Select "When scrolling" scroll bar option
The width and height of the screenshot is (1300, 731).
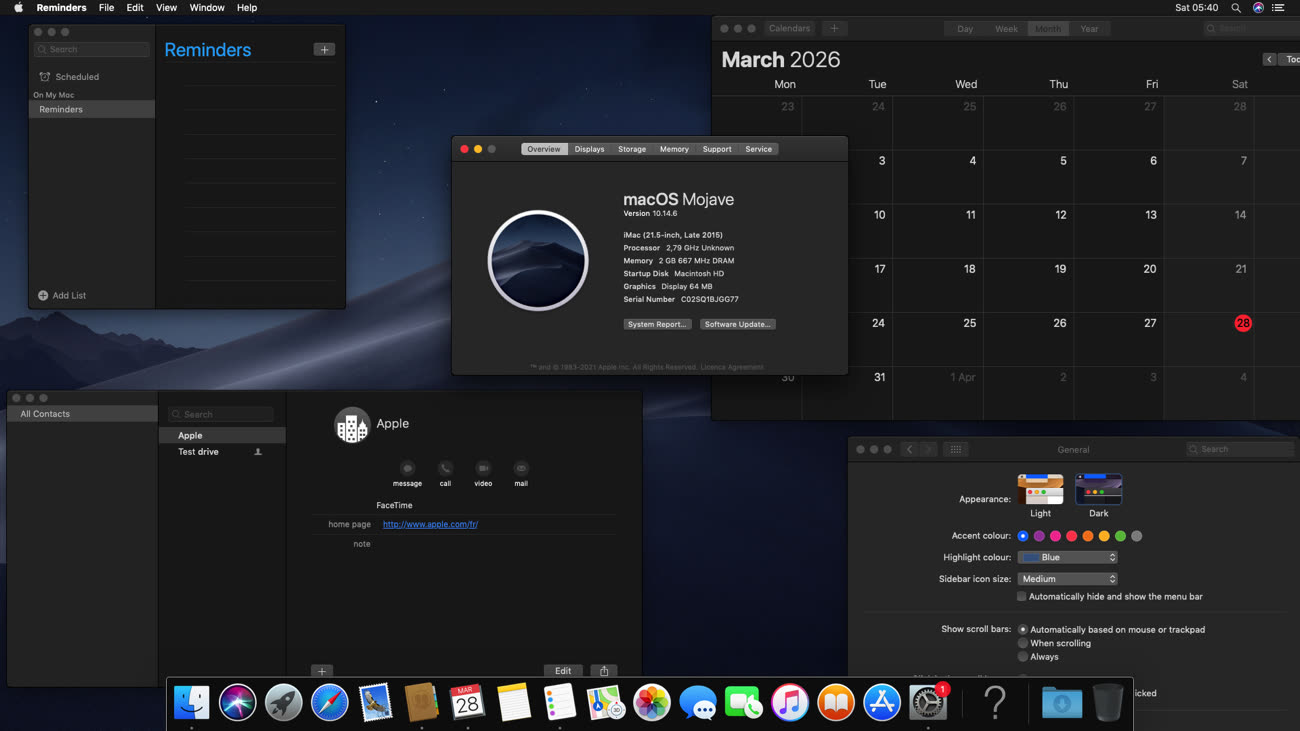[x=1023, y=643]
